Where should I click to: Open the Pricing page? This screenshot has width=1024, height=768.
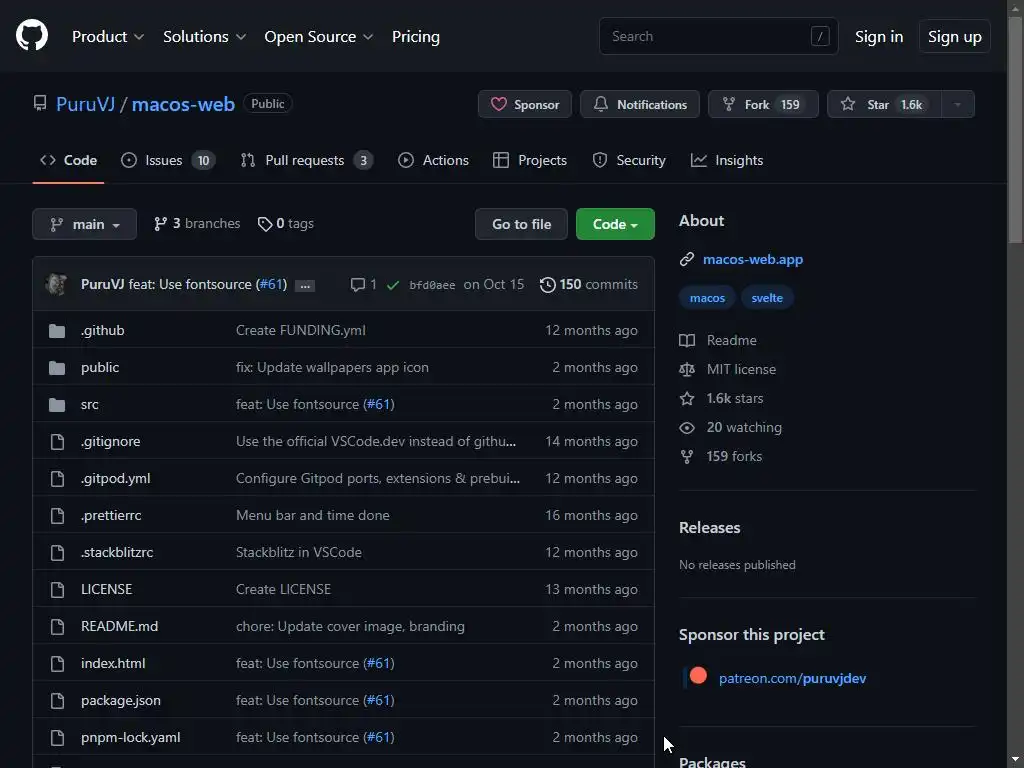tap(415, 37)
